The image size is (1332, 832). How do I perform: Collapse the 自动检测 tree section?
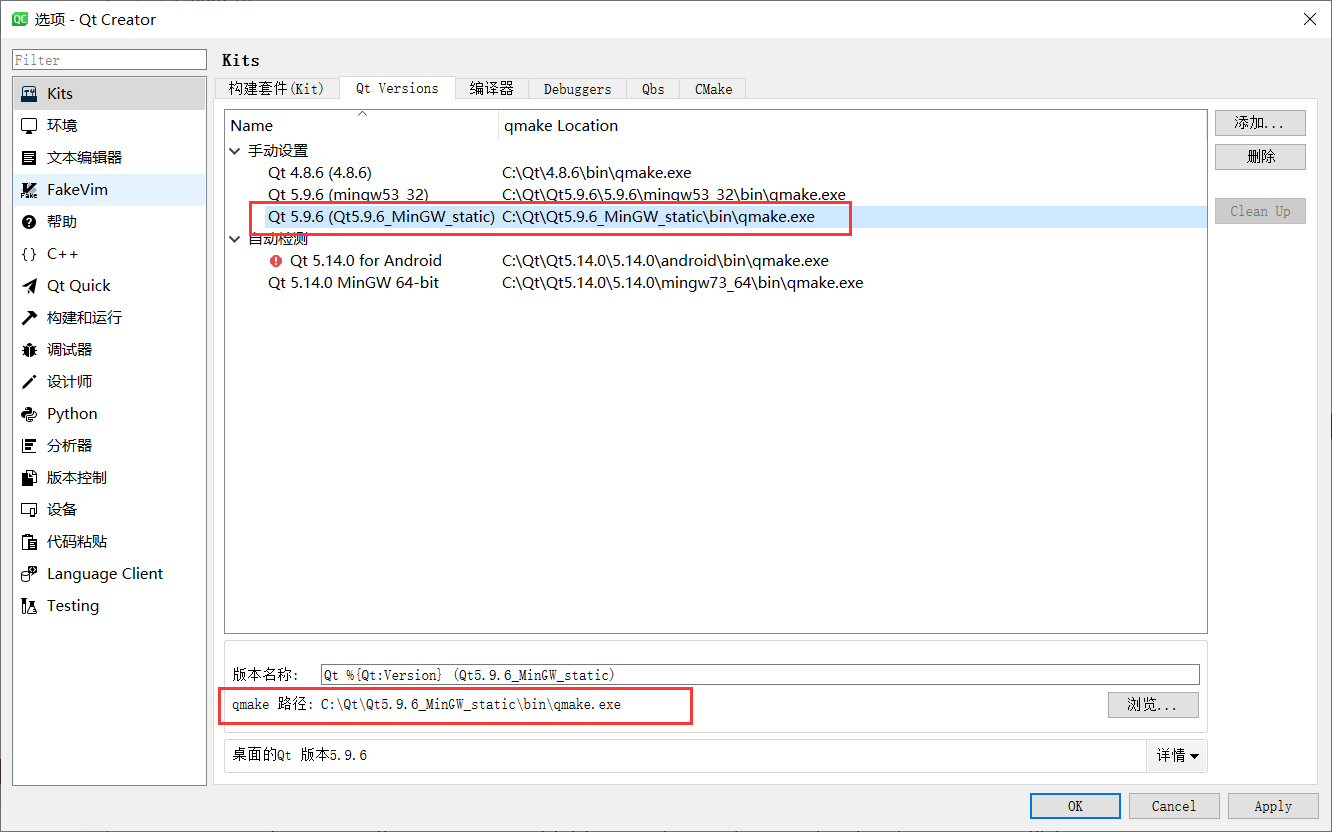coord(234,238)
